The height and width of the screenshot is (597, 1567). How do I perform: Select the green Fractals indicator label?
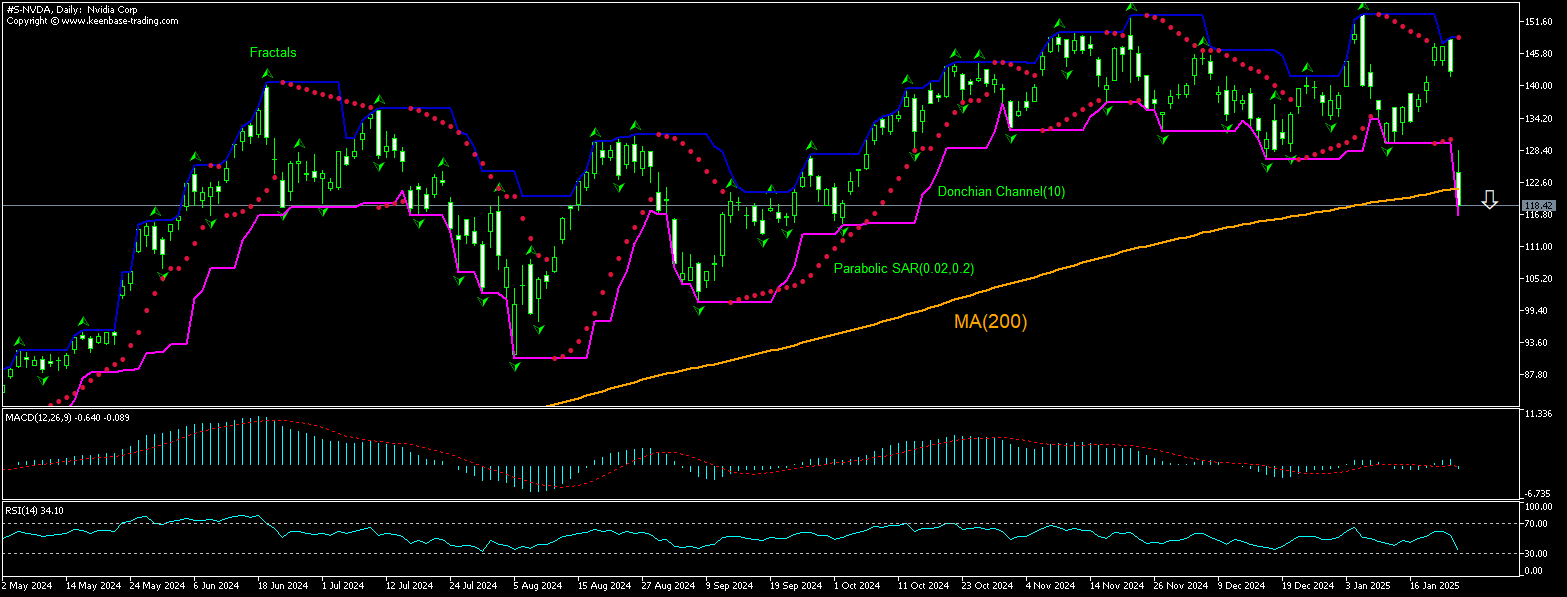click(x=273, y=53)
